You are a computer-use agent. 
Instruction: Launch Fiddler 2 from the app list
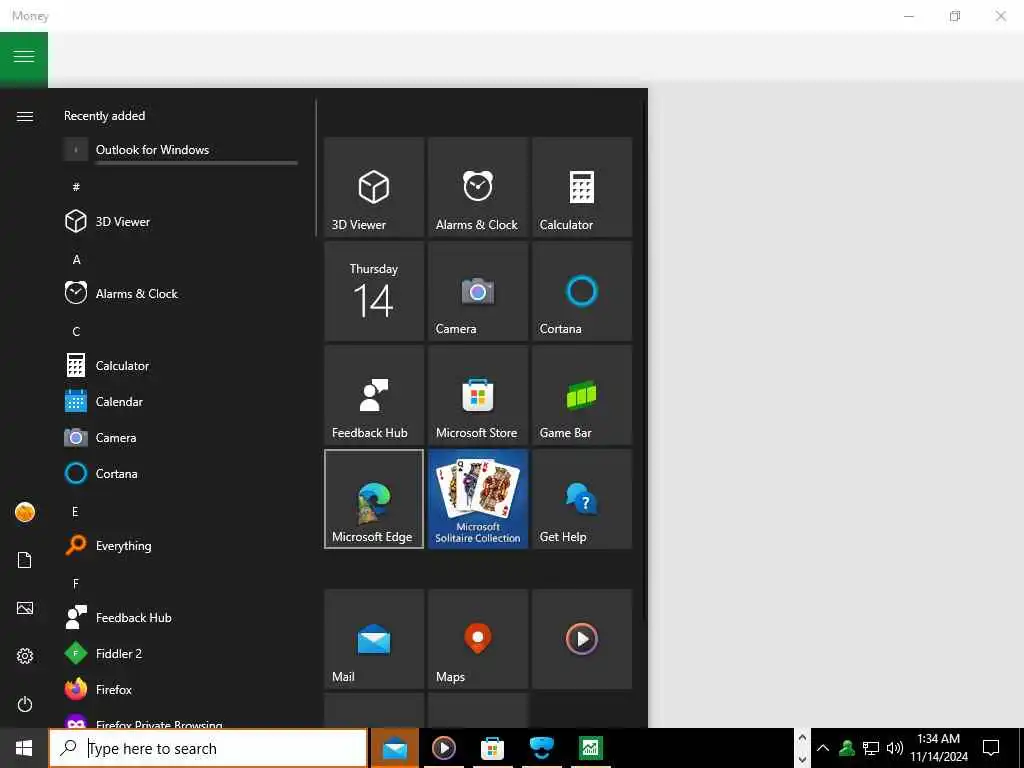tap(182, 654)
